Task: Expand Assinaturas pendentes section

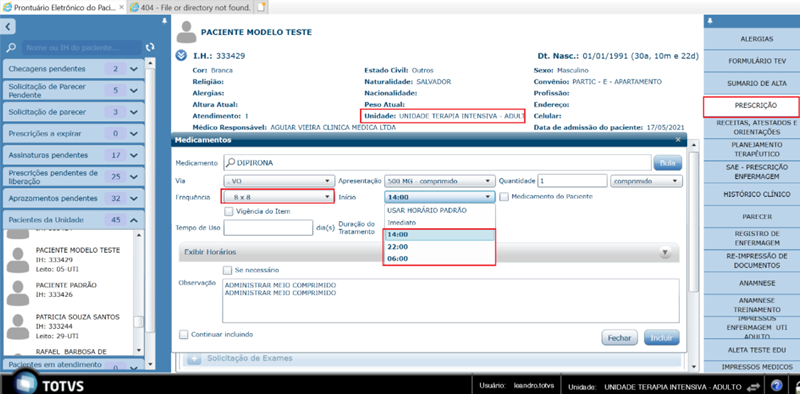Action: [134, 155]
